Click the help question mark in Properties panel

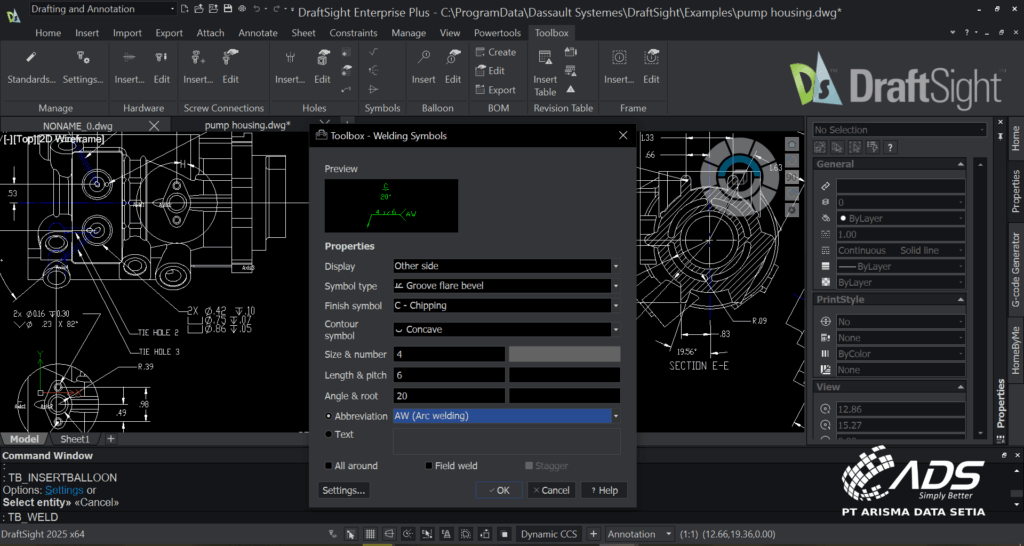pos(889,148)
